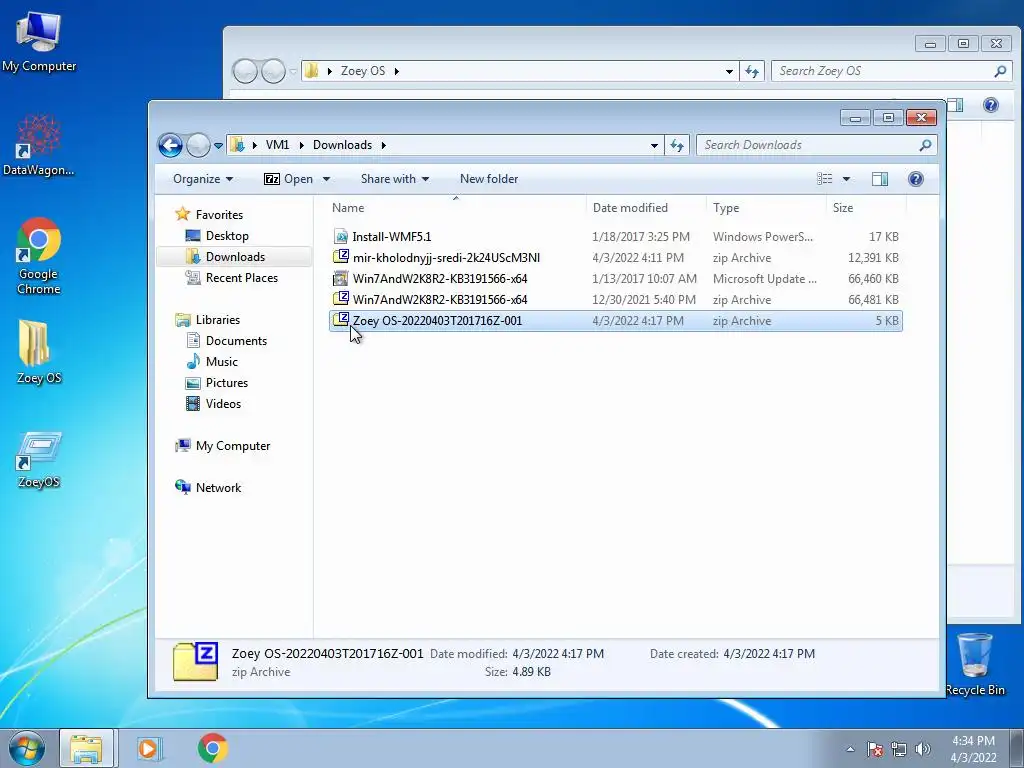Viewport: 1024px width, 768px height.
Task: Sort by Type column
Action: (x=766, y=208)
